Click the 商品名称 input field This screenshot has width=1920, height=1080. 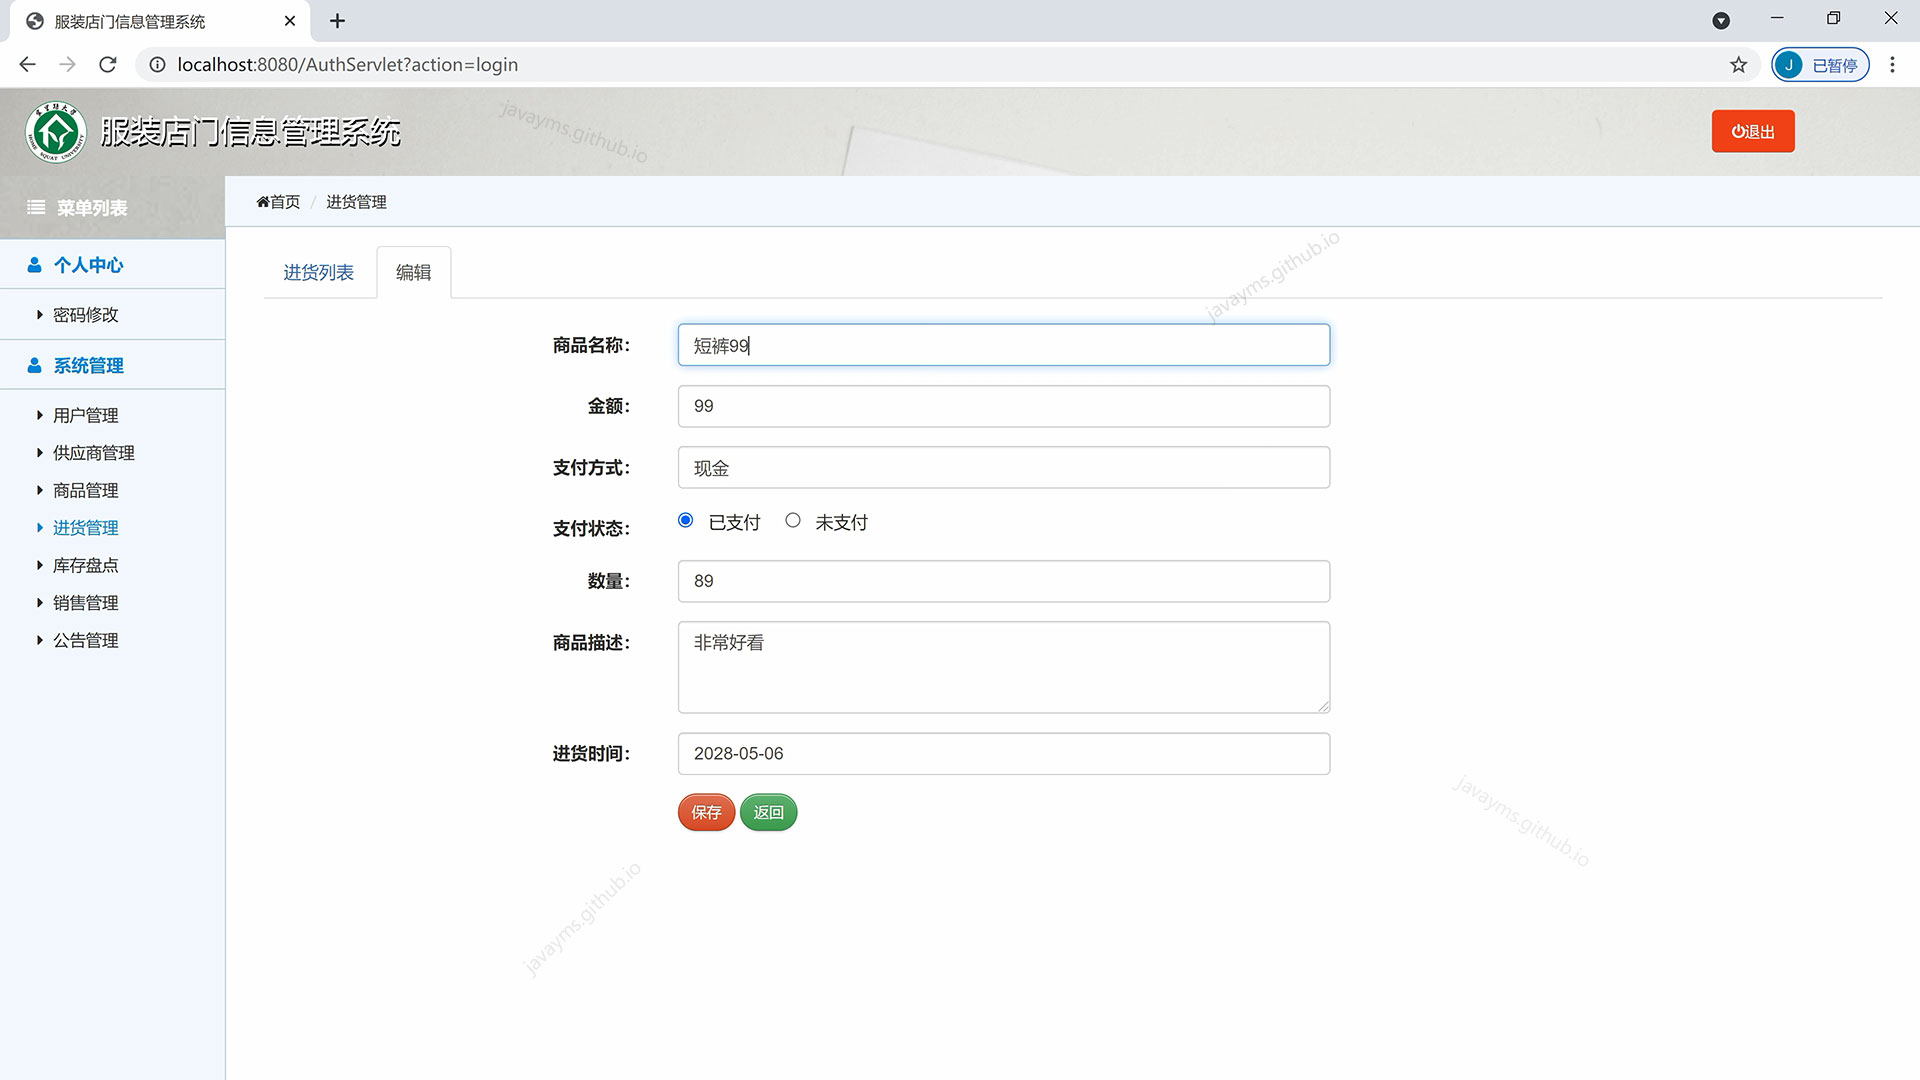pyautogui.click(x=1004, y=345)
